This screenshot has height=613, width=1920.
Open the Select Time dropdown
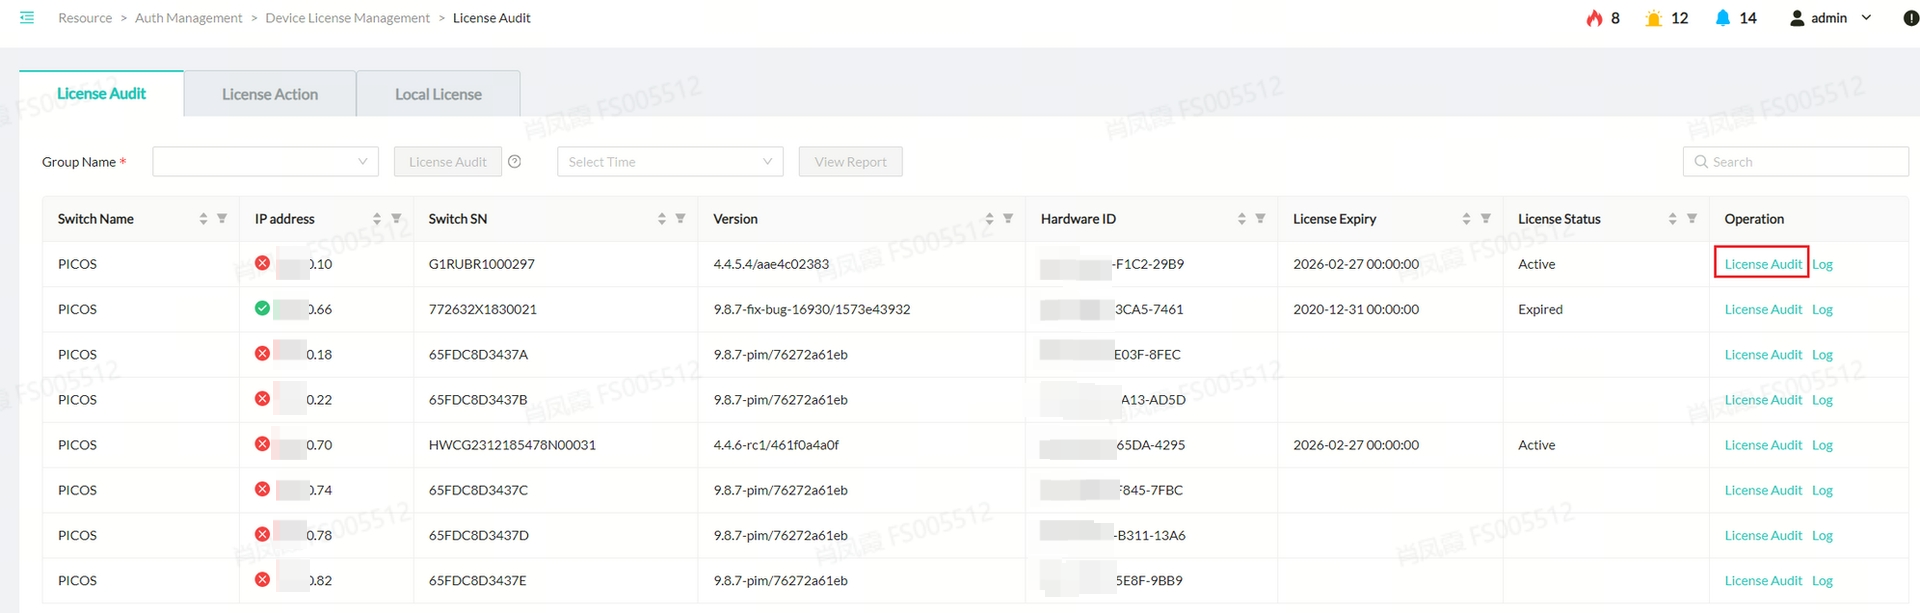(669, 162)
